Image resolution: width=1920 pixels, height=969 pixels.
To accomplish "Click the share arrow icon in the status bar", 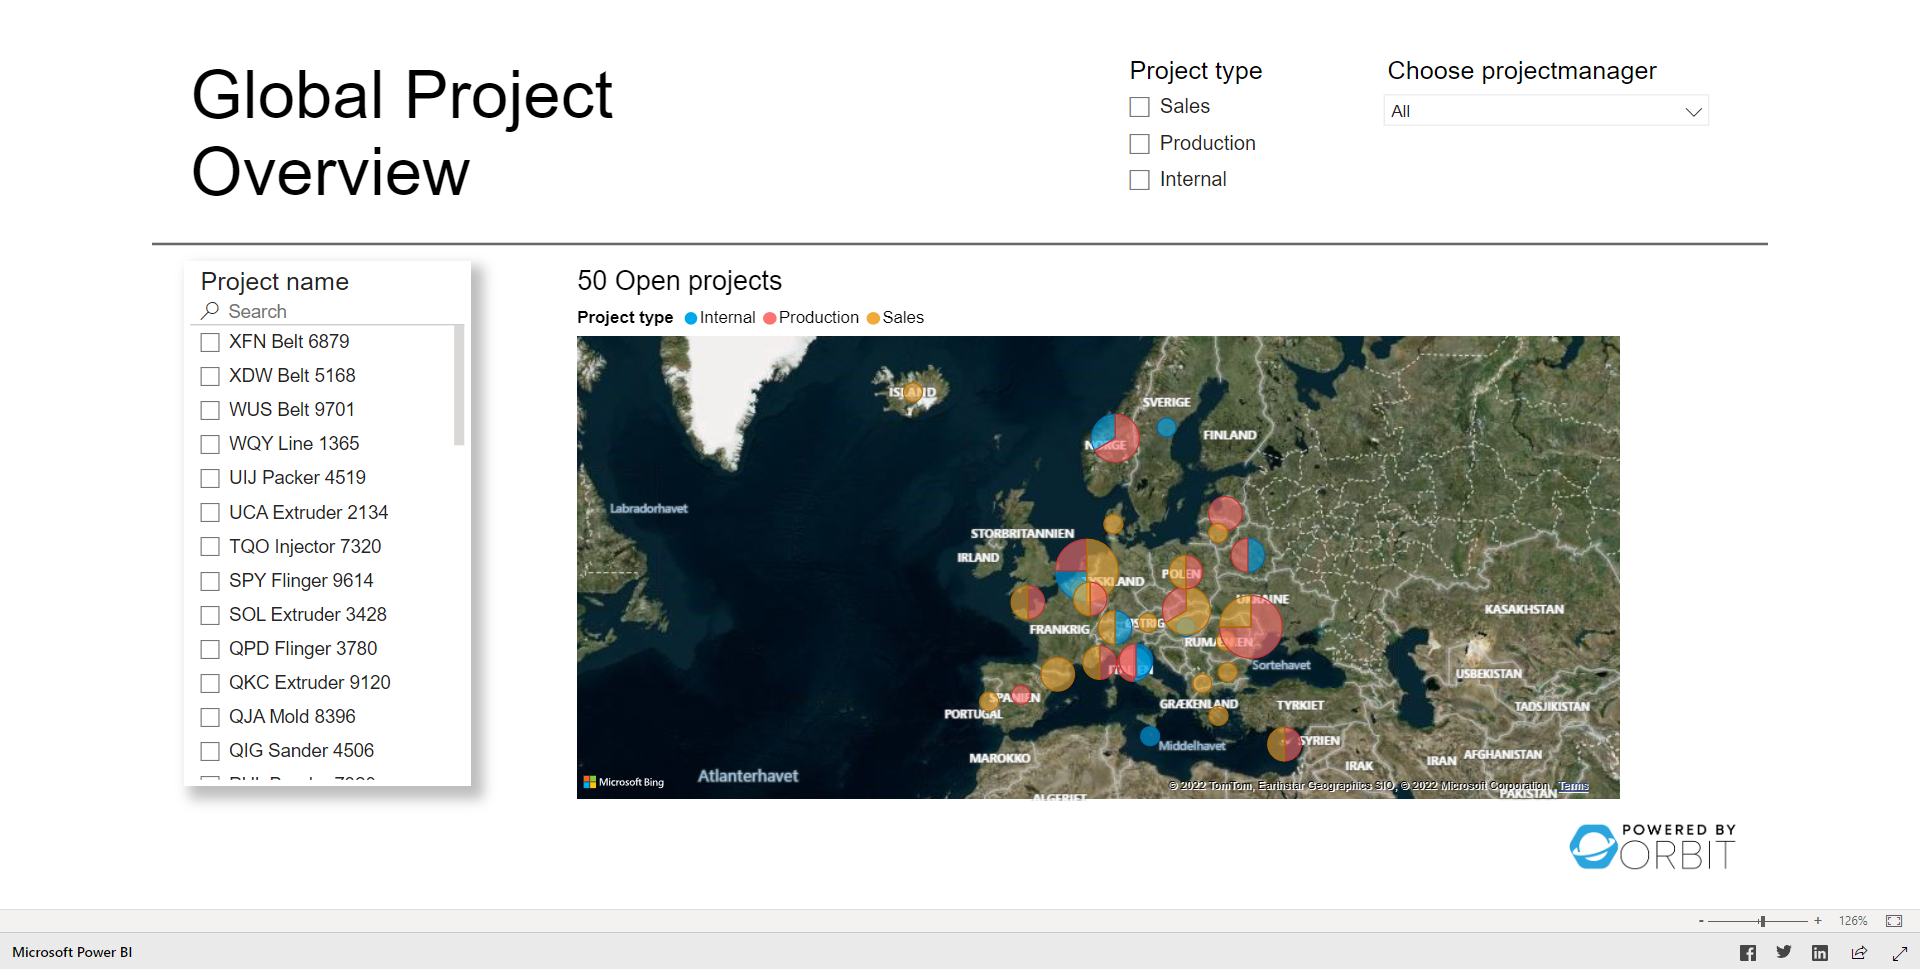I will coord(1860,952).
